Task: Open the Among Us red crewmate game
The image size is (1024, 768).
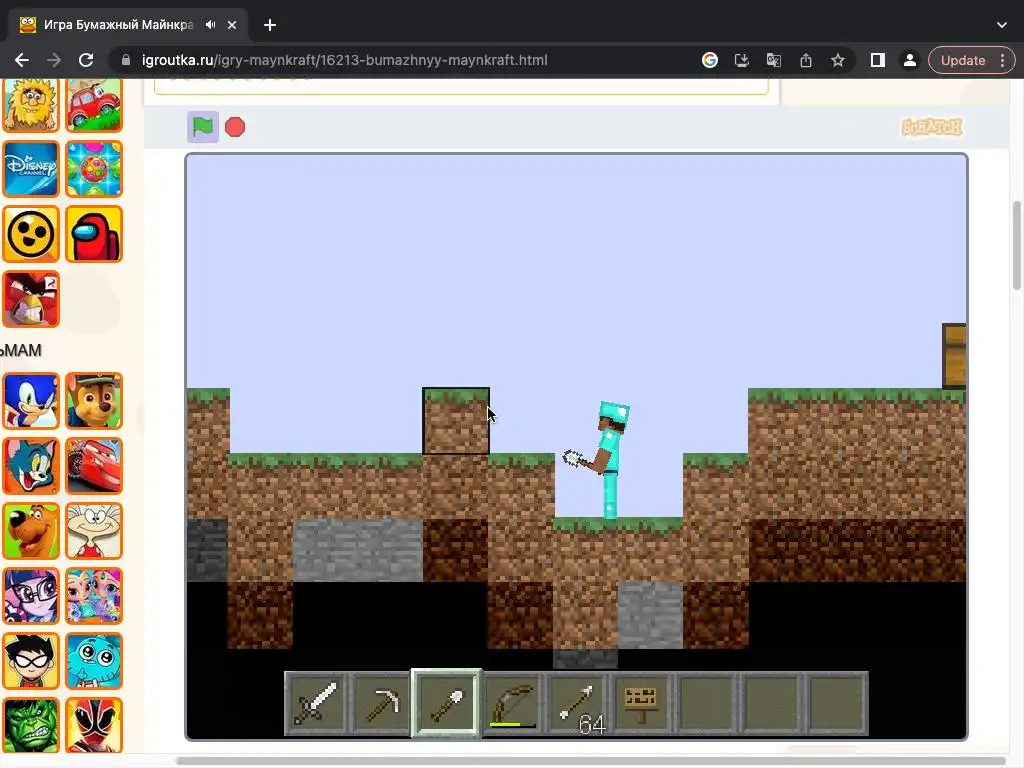Action: pyautogui.click(x=94, y=234)
